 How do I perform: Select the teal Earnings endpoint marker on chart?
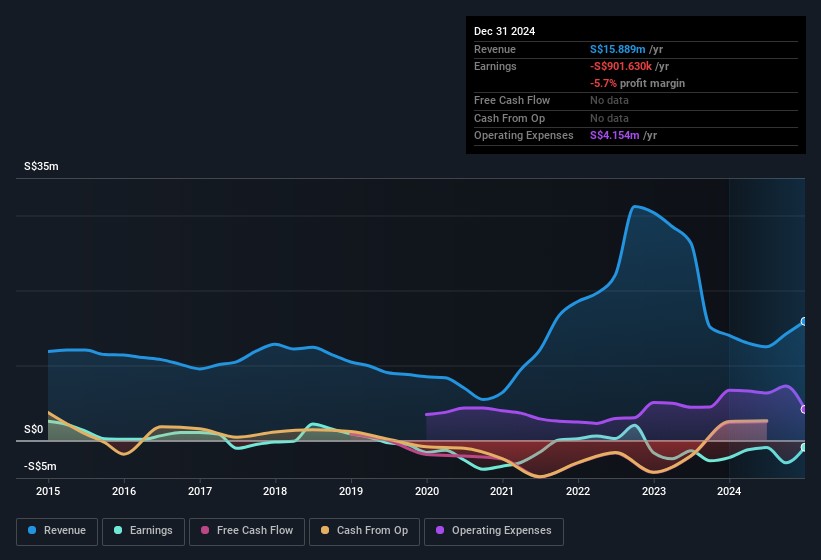[x=803, y=447]
